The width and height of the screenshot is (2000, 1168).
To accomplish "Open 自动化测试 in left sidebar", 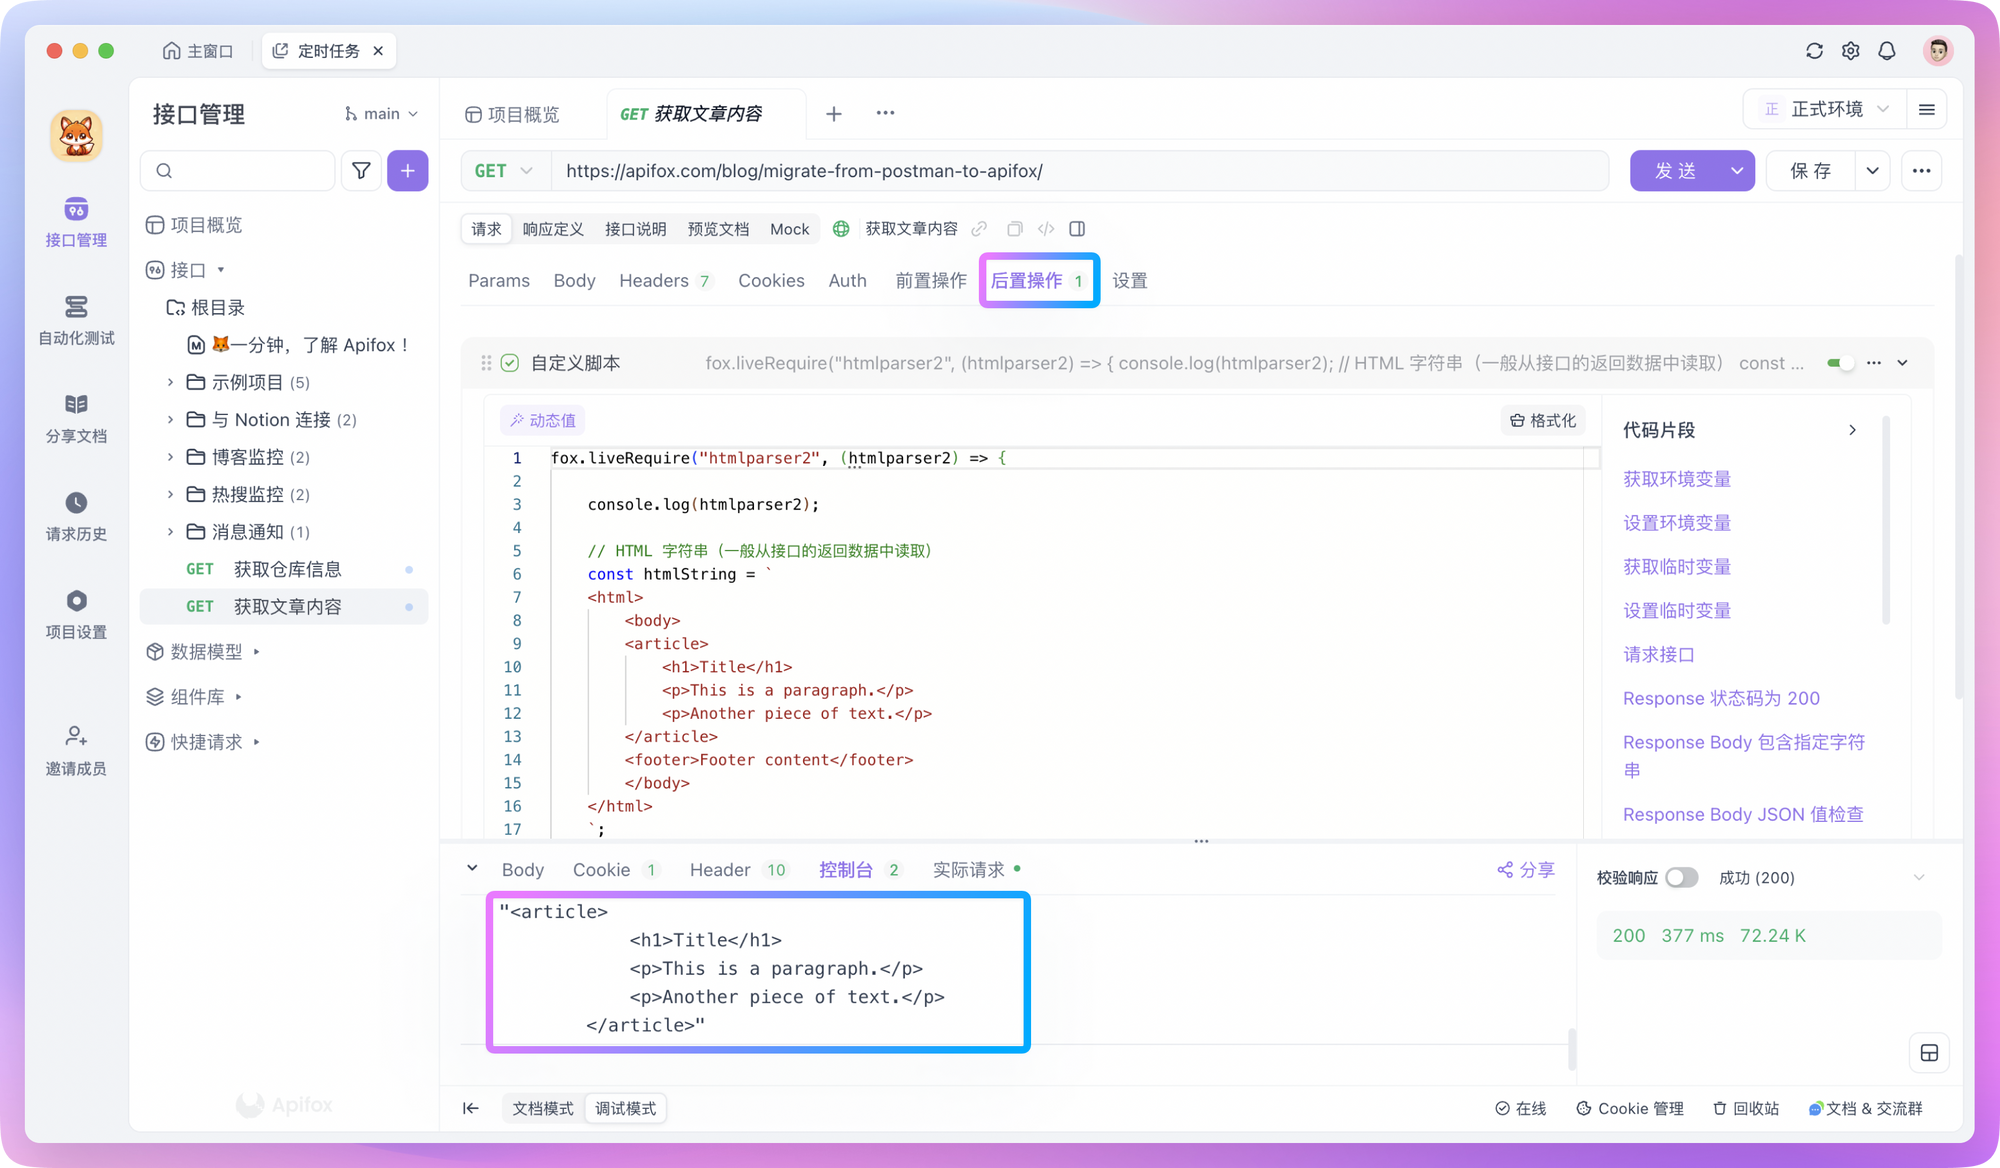I will [x=76, y=320].
